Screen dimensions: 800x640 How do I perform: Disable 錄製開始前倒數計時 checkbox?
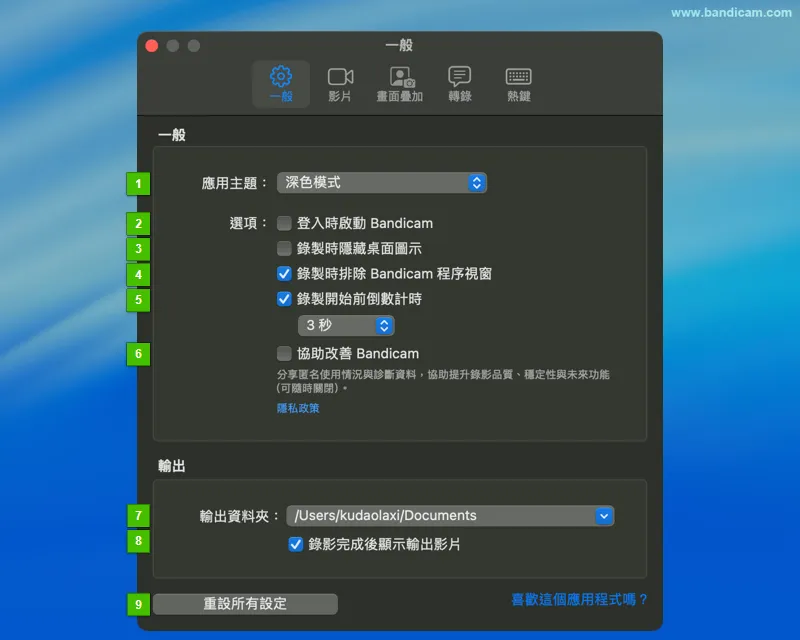[x=284, y=299]
